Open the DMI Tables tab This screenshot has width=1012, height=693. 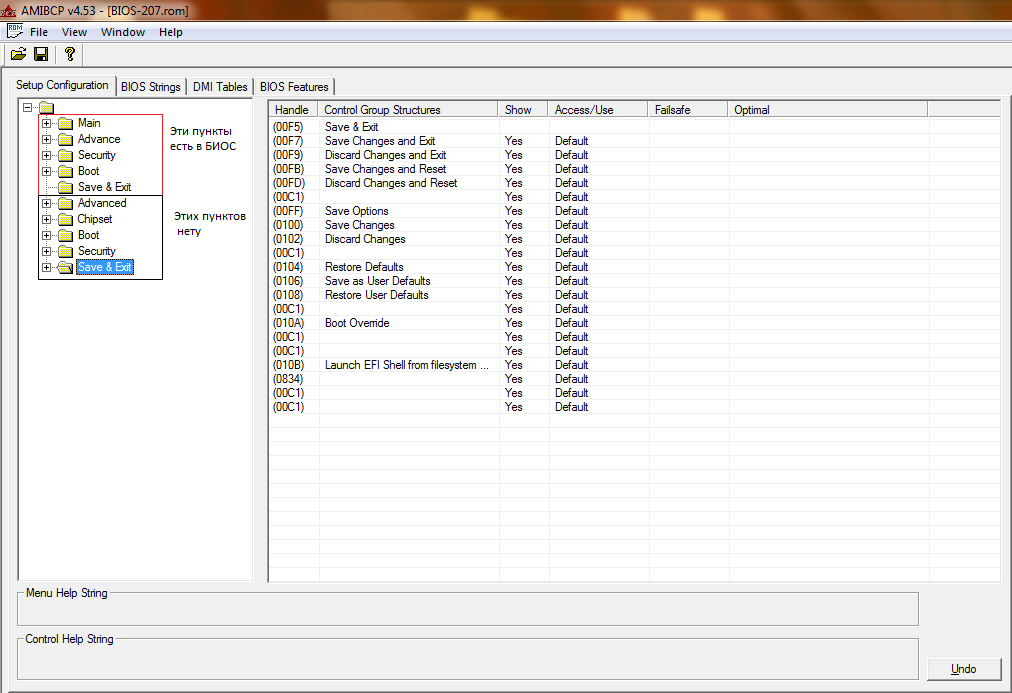pyautogui.click(x=220, y=87)
